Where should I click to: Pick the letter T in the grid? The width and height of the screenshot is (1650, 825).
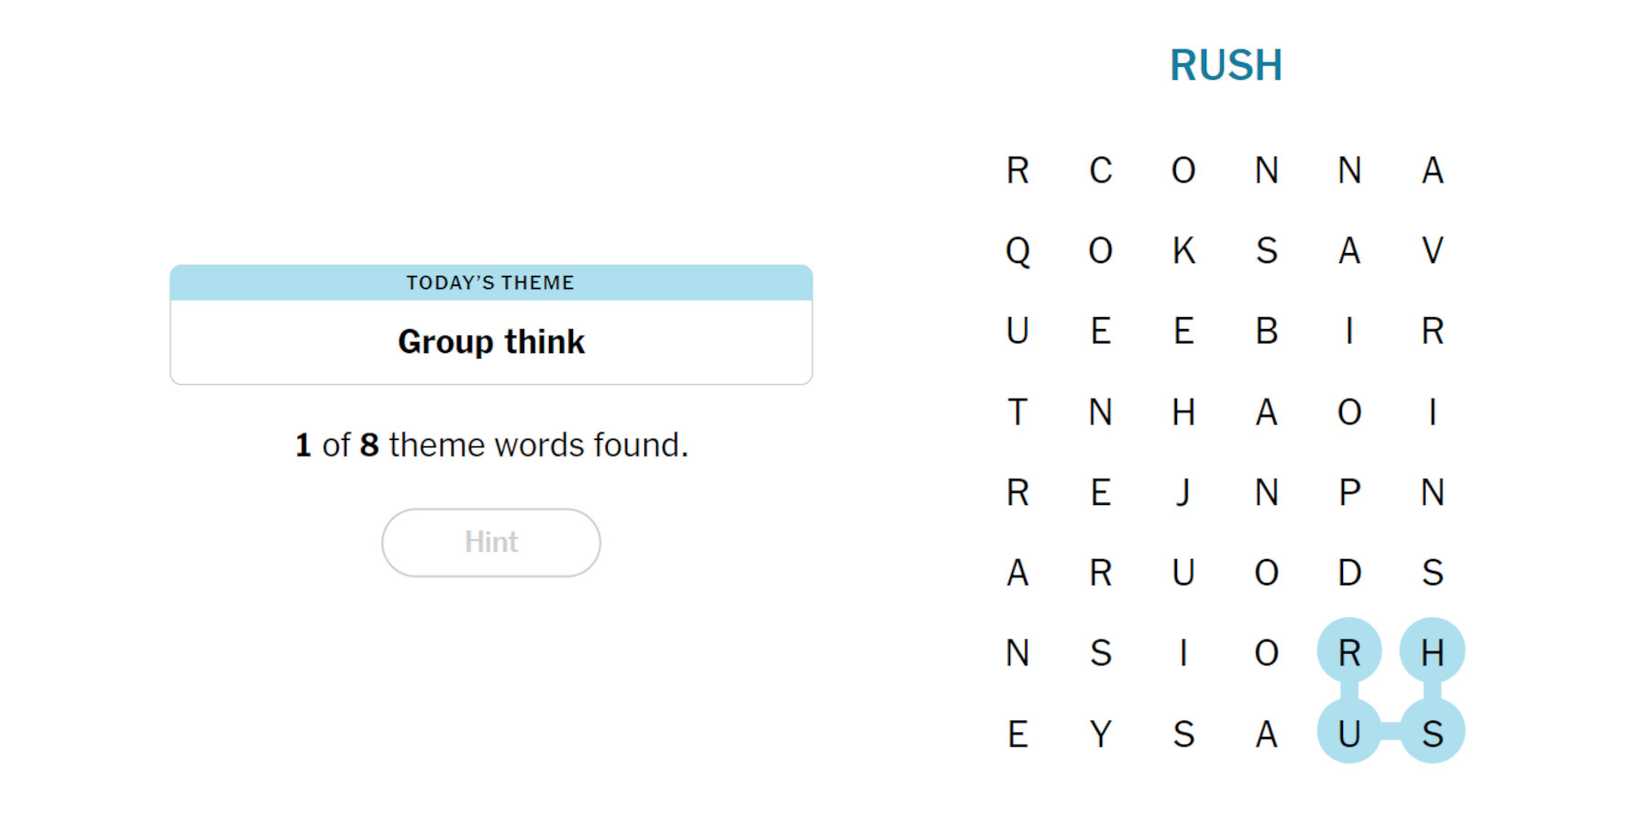(x=1017, y=412)
